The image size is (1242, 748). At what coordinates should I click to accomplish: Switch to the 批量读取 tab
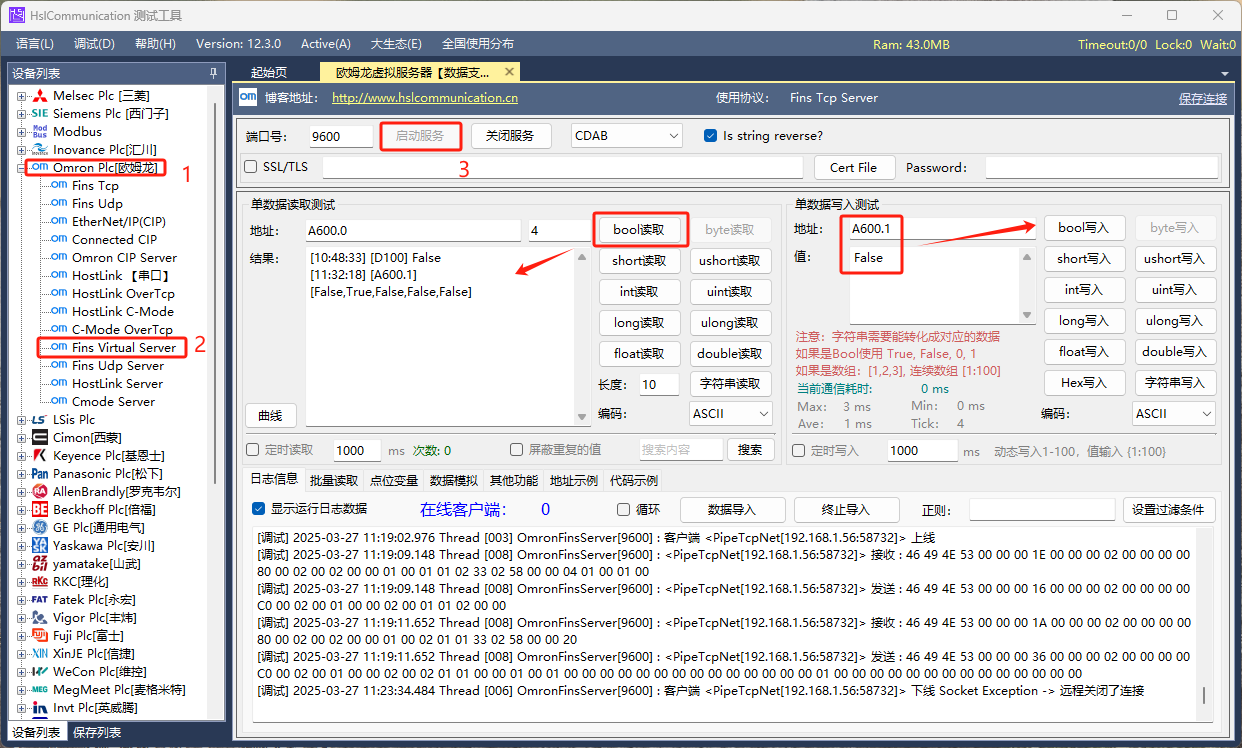point(333,481)
